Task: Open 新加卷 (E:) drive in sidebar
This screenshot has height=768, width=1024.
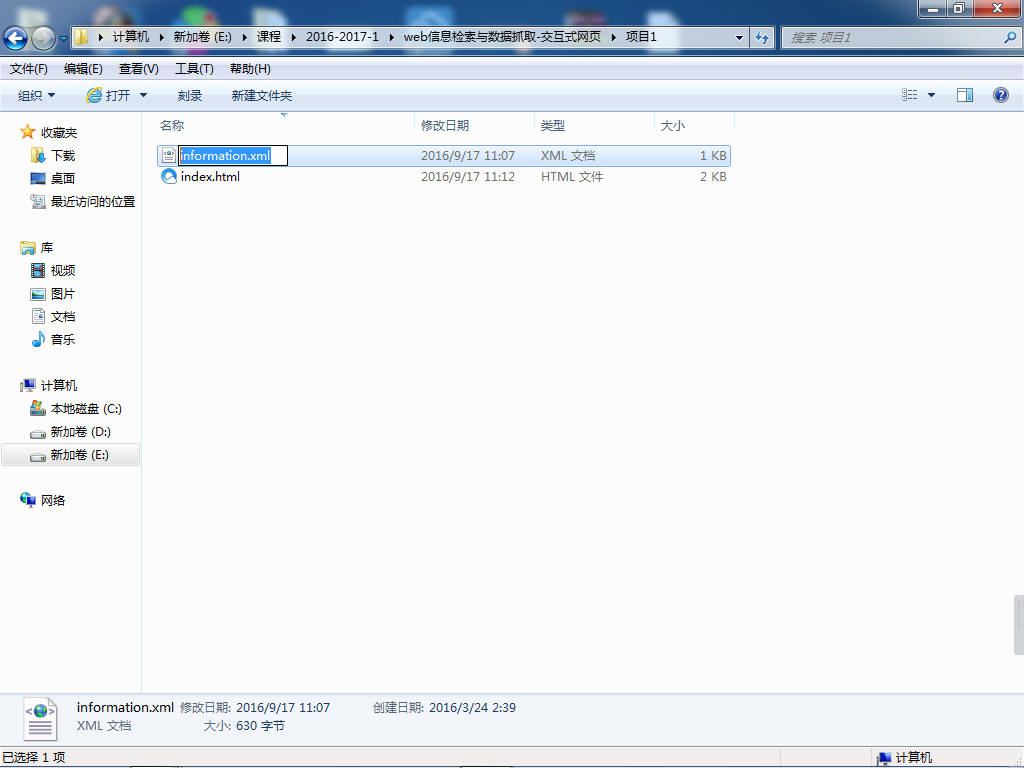Action: (x=71, y=455)
